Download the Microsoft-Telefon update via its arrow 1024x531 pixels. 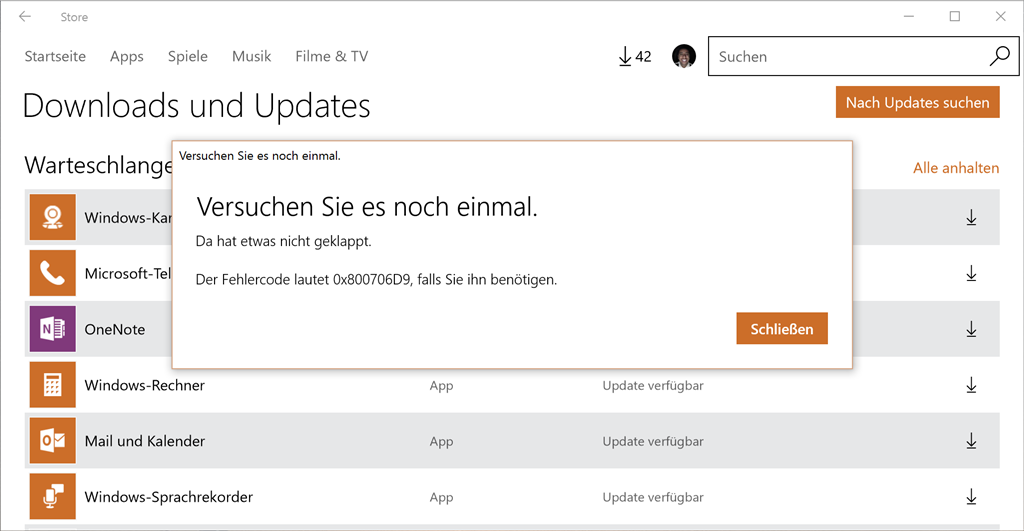[971, 274]
